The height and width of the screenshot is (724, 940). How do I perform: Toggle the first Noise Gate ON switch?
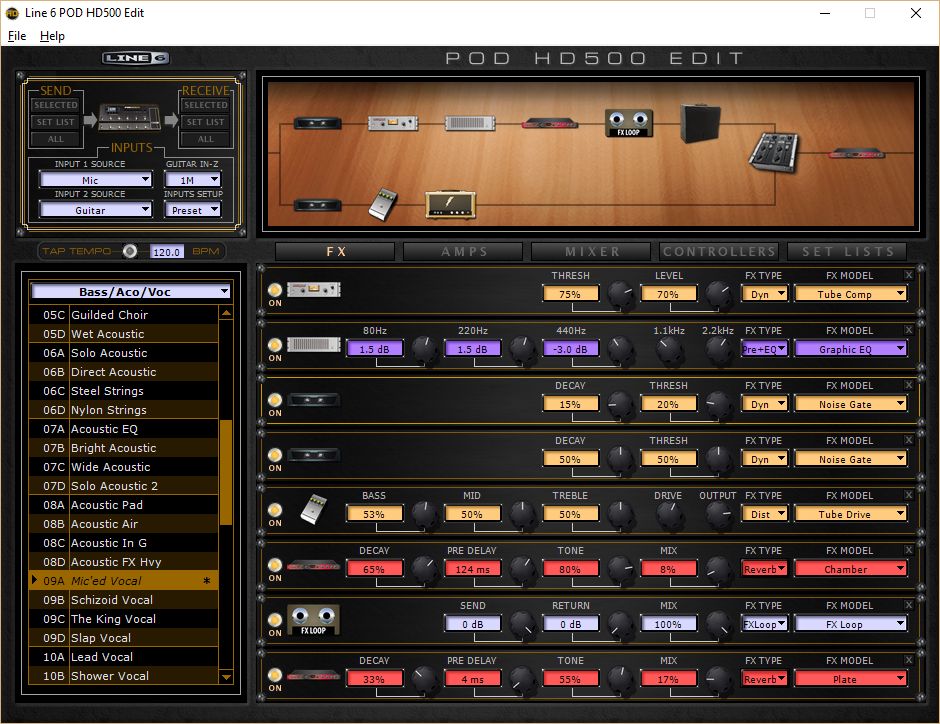tap(275, 400)
